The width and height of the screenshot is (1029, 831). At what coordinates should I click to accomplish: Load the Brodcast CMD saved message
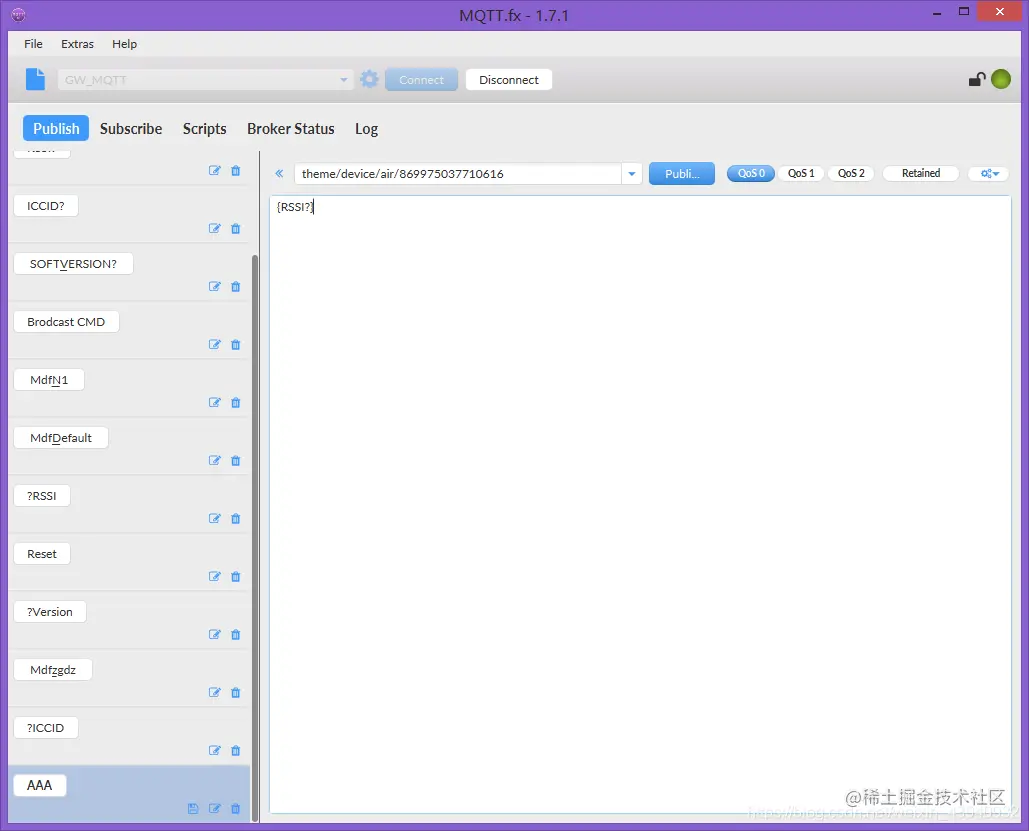pos(66,322)
